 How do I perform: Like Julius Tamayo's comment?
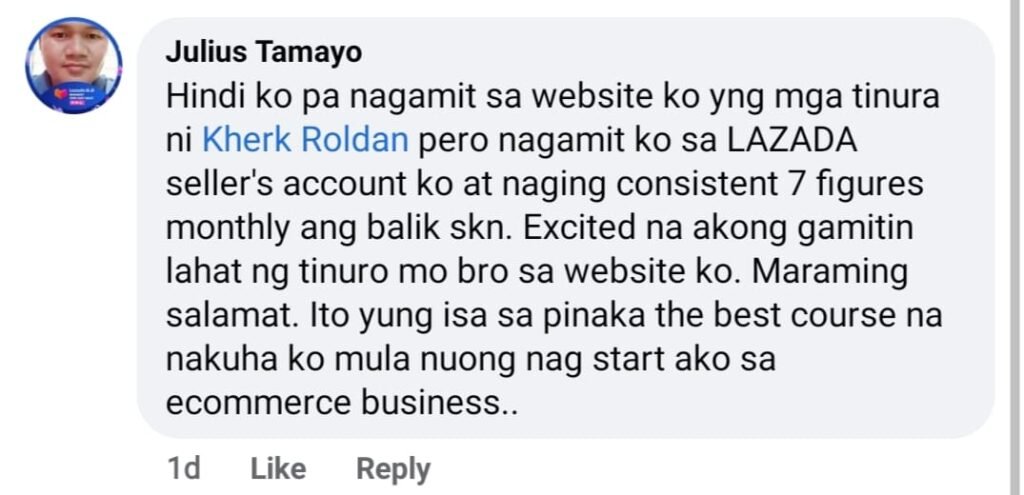(x=278, y=469)
